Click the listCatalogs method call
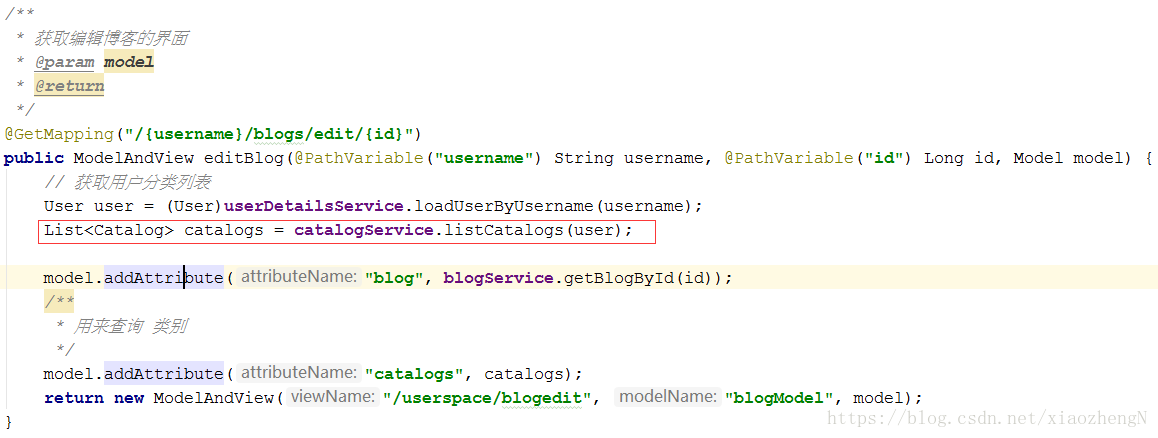 pos(504,230)
